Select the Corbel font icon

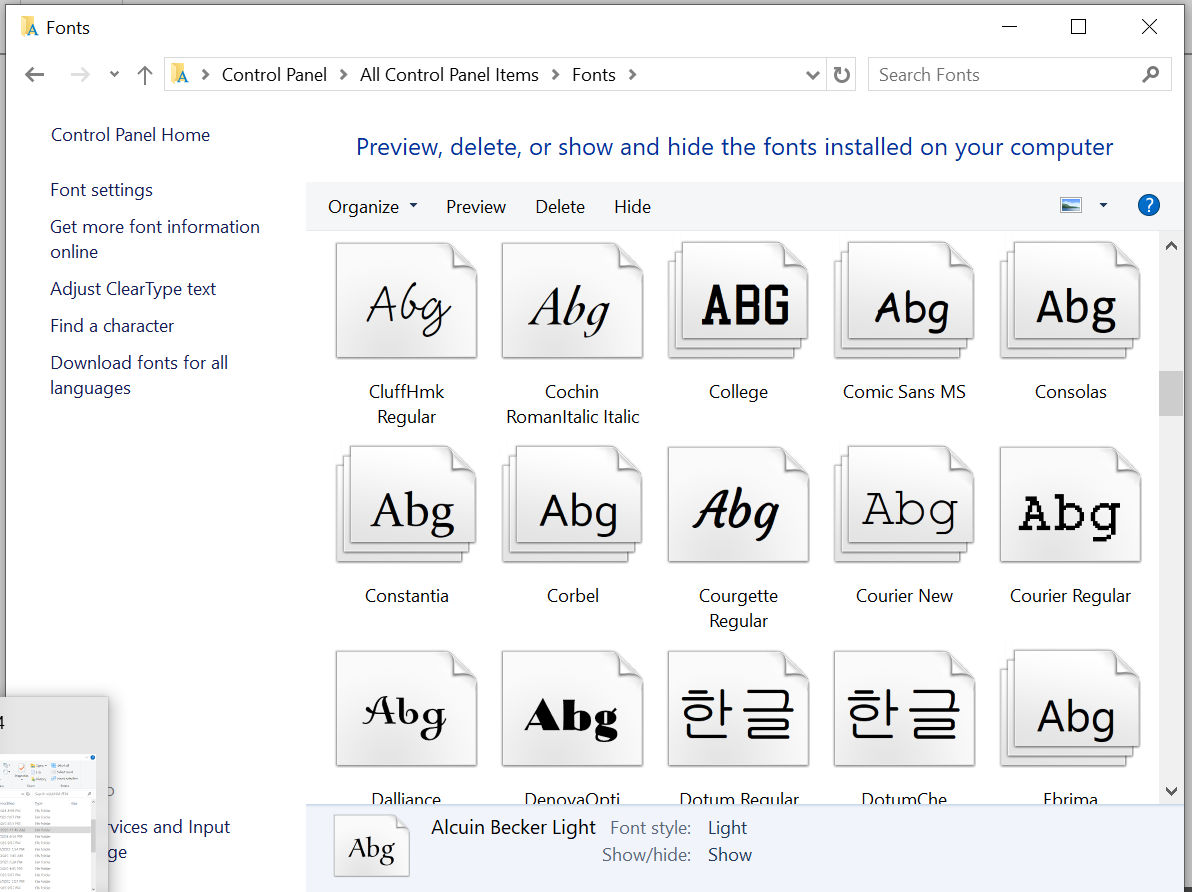[572, 504]
